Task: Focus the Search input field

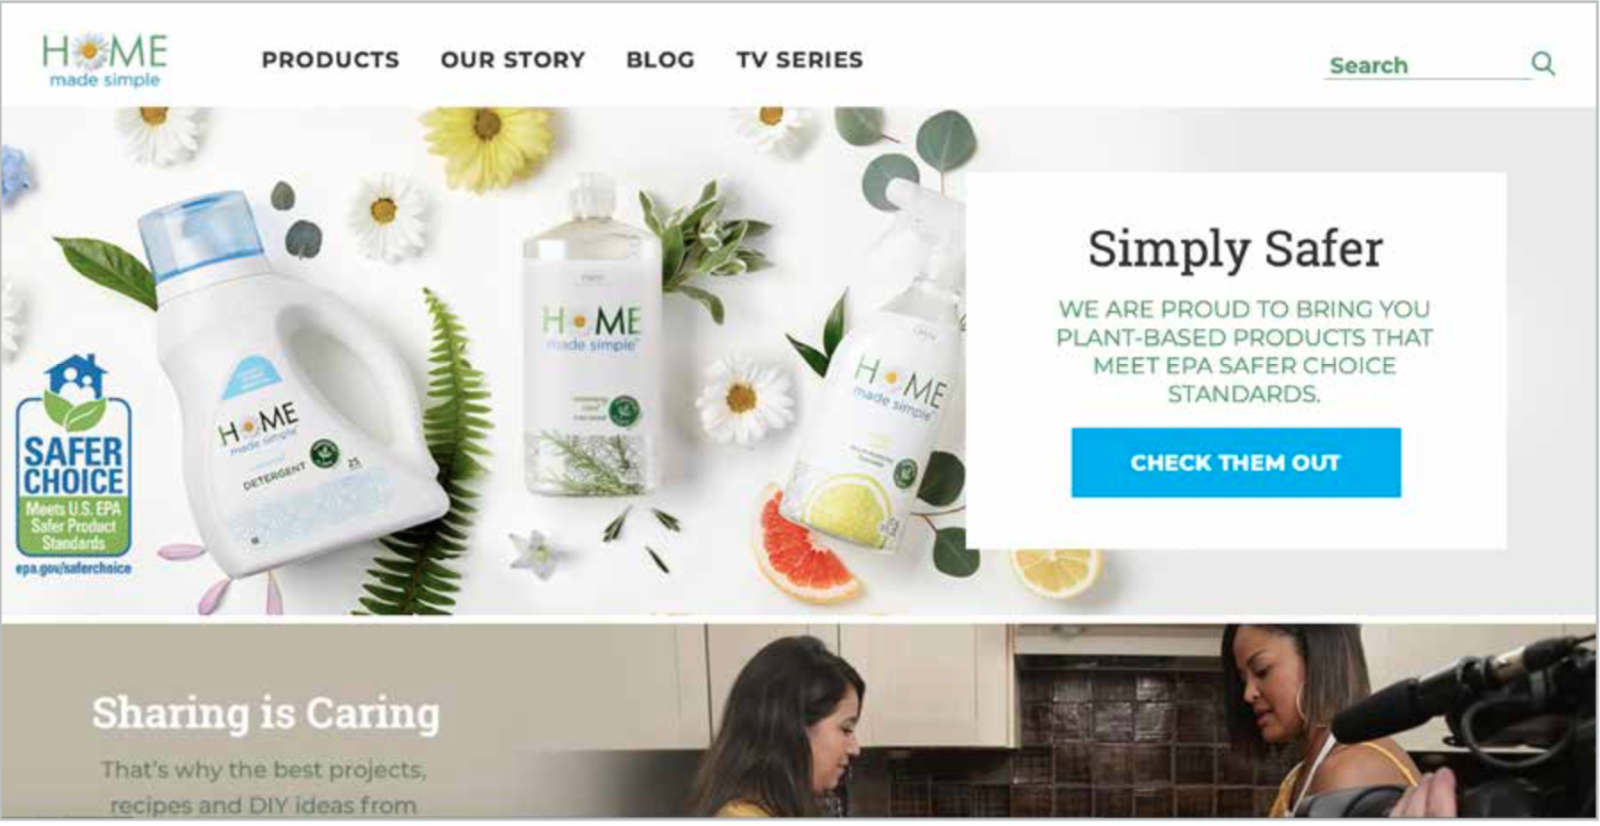Action: pos(1427,65)
